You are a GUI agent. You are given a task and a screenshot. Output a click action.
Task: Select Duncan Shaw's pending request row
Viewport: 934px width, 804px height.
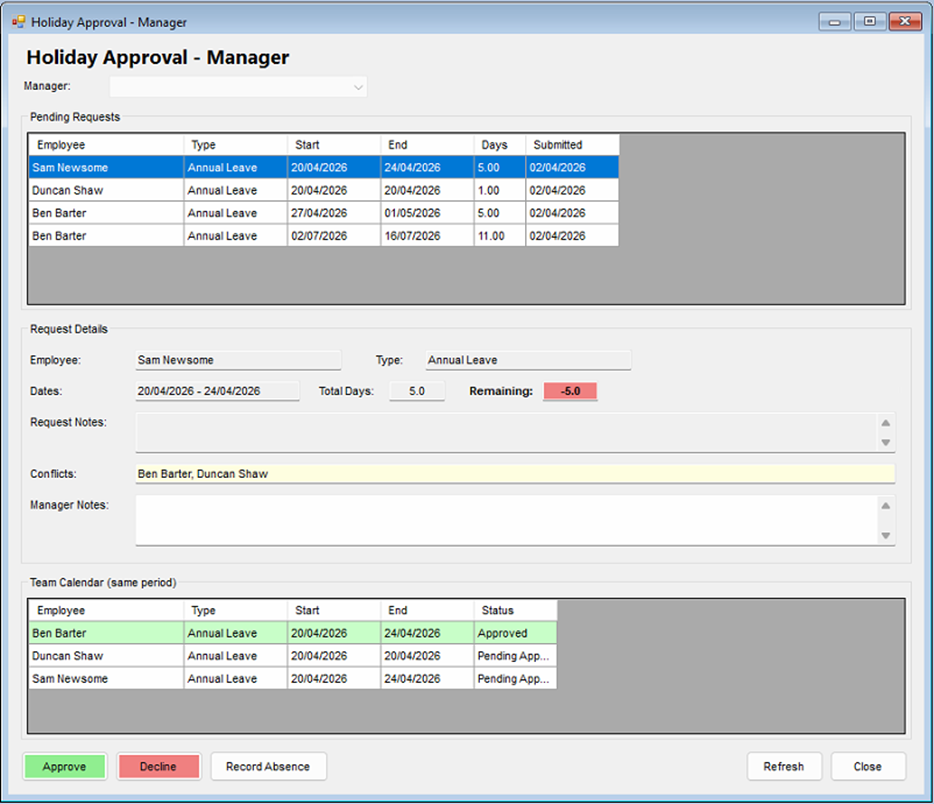click(x=323, y=191)
